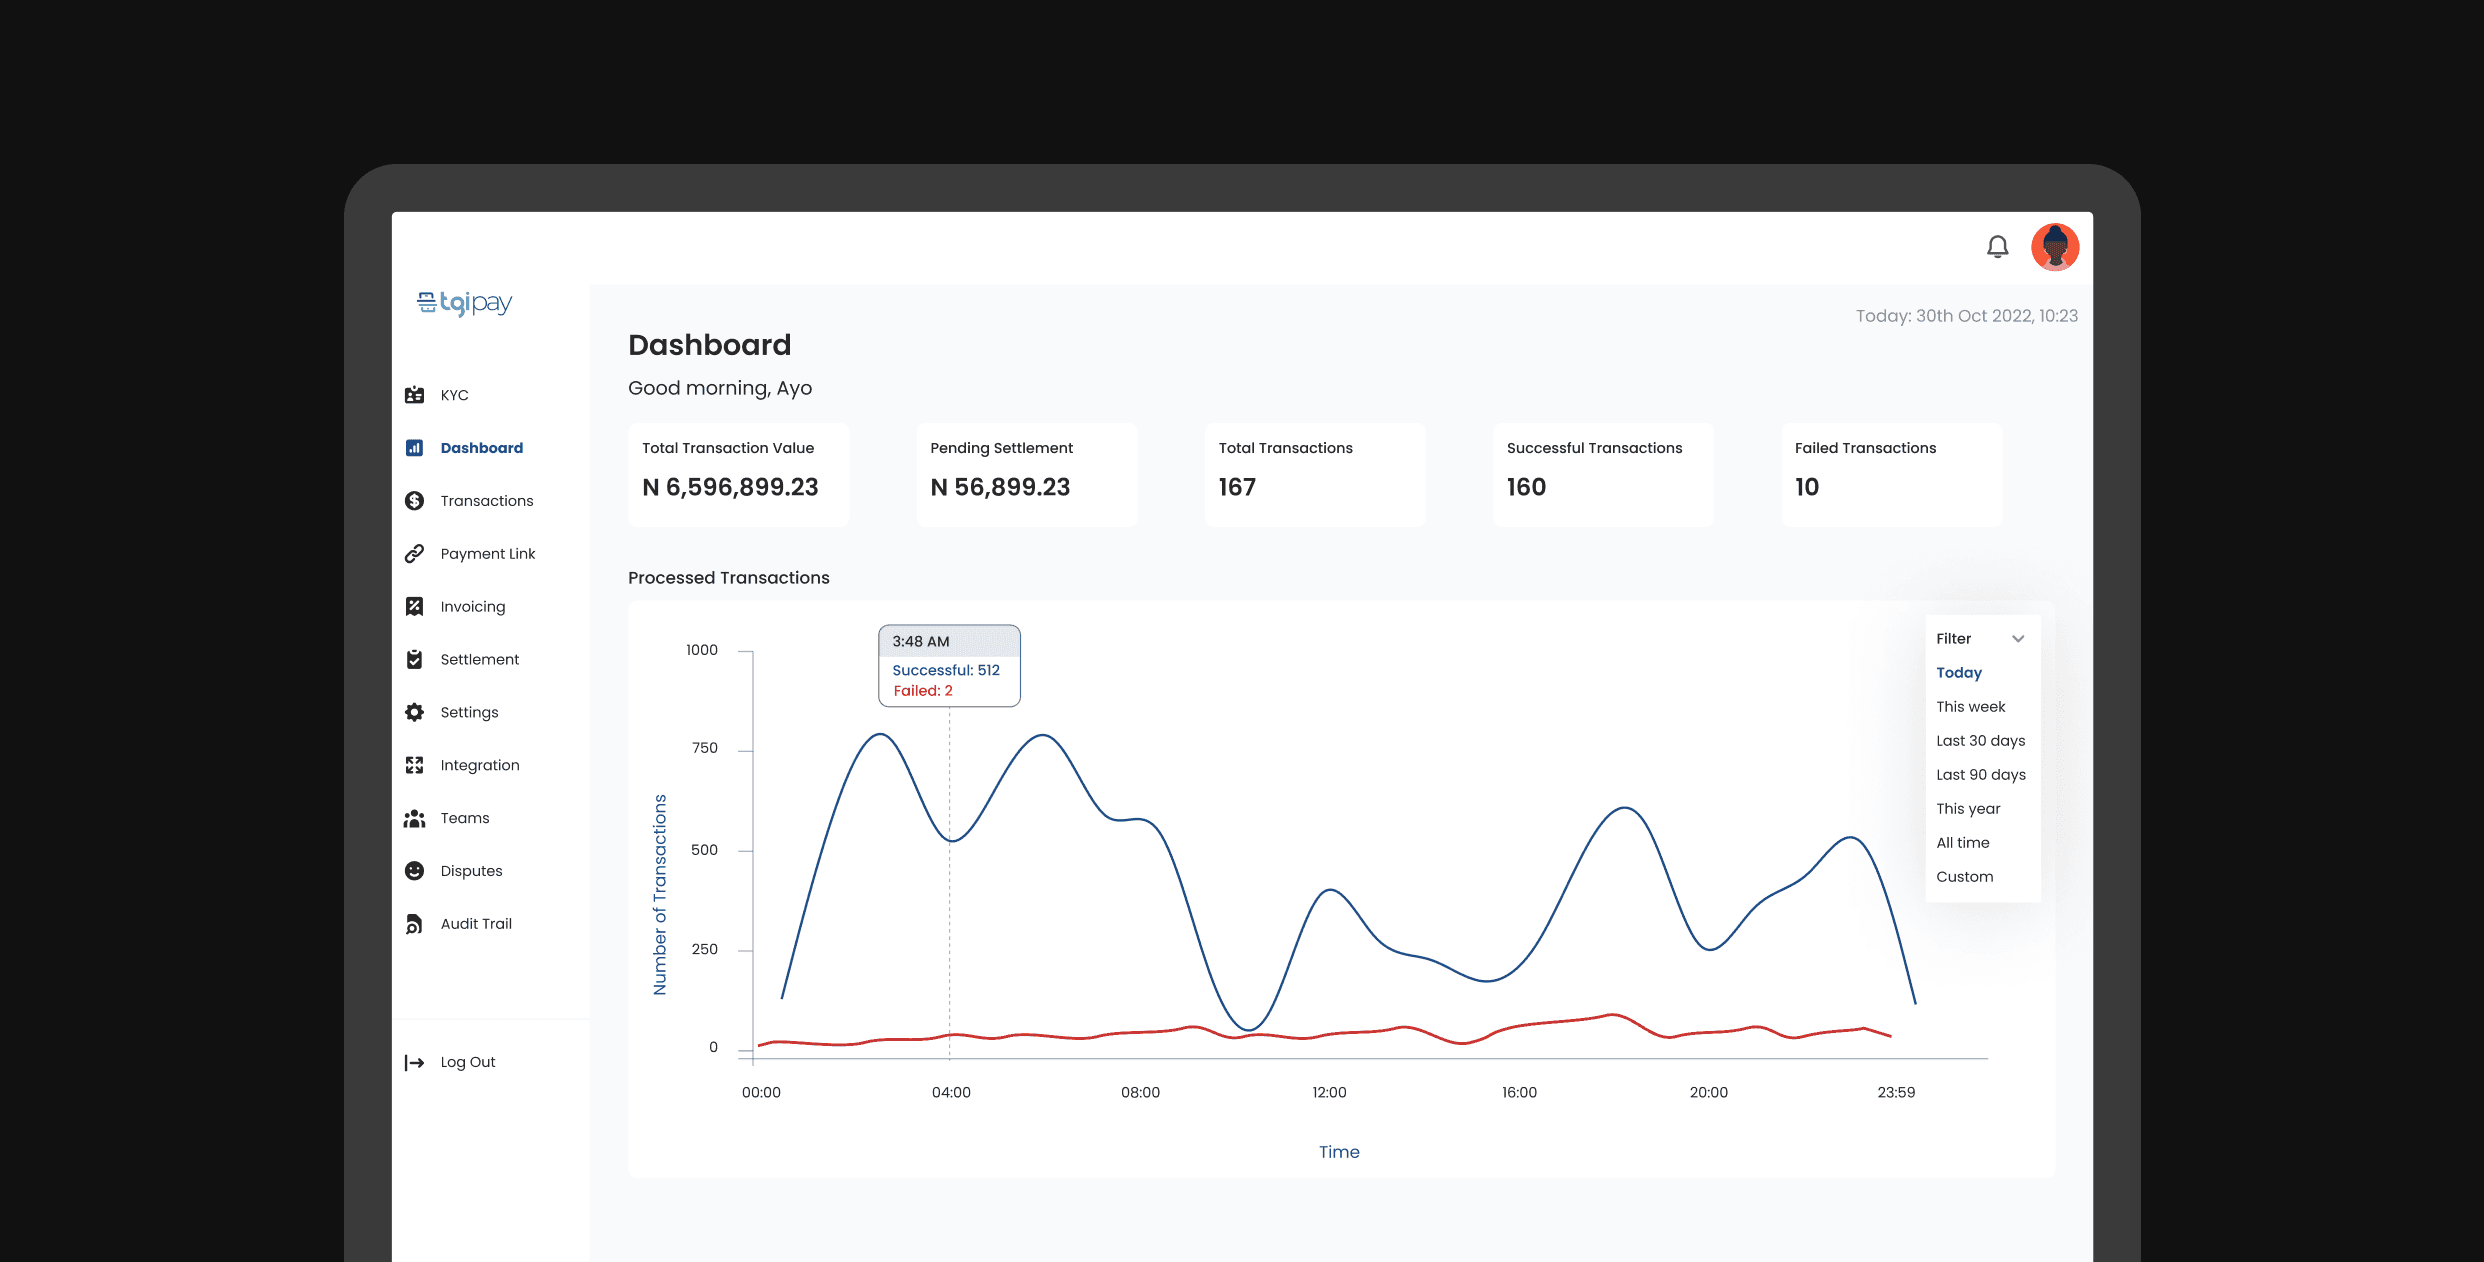Click the KYC sidebar icon

click(414, 395)
